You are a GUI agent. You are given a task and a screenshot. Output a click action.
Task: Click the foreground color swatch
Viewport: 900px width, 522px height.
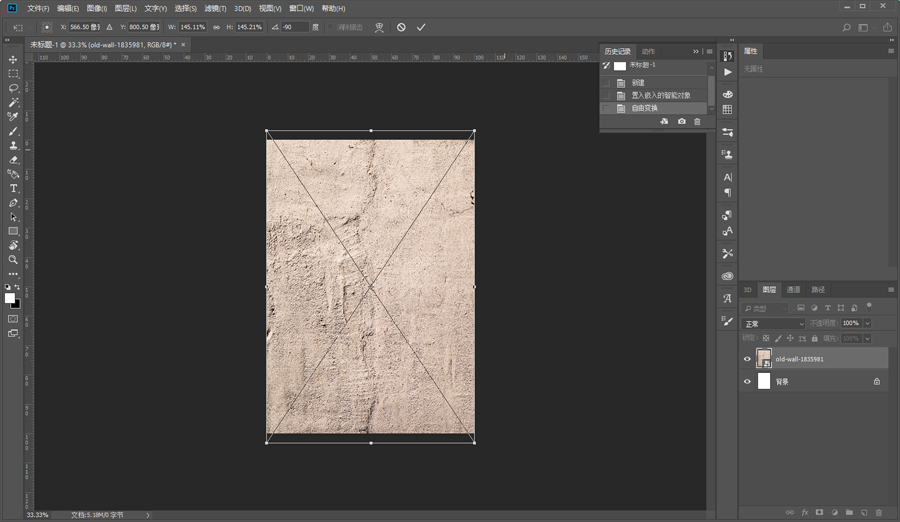(x=9, y=298)
